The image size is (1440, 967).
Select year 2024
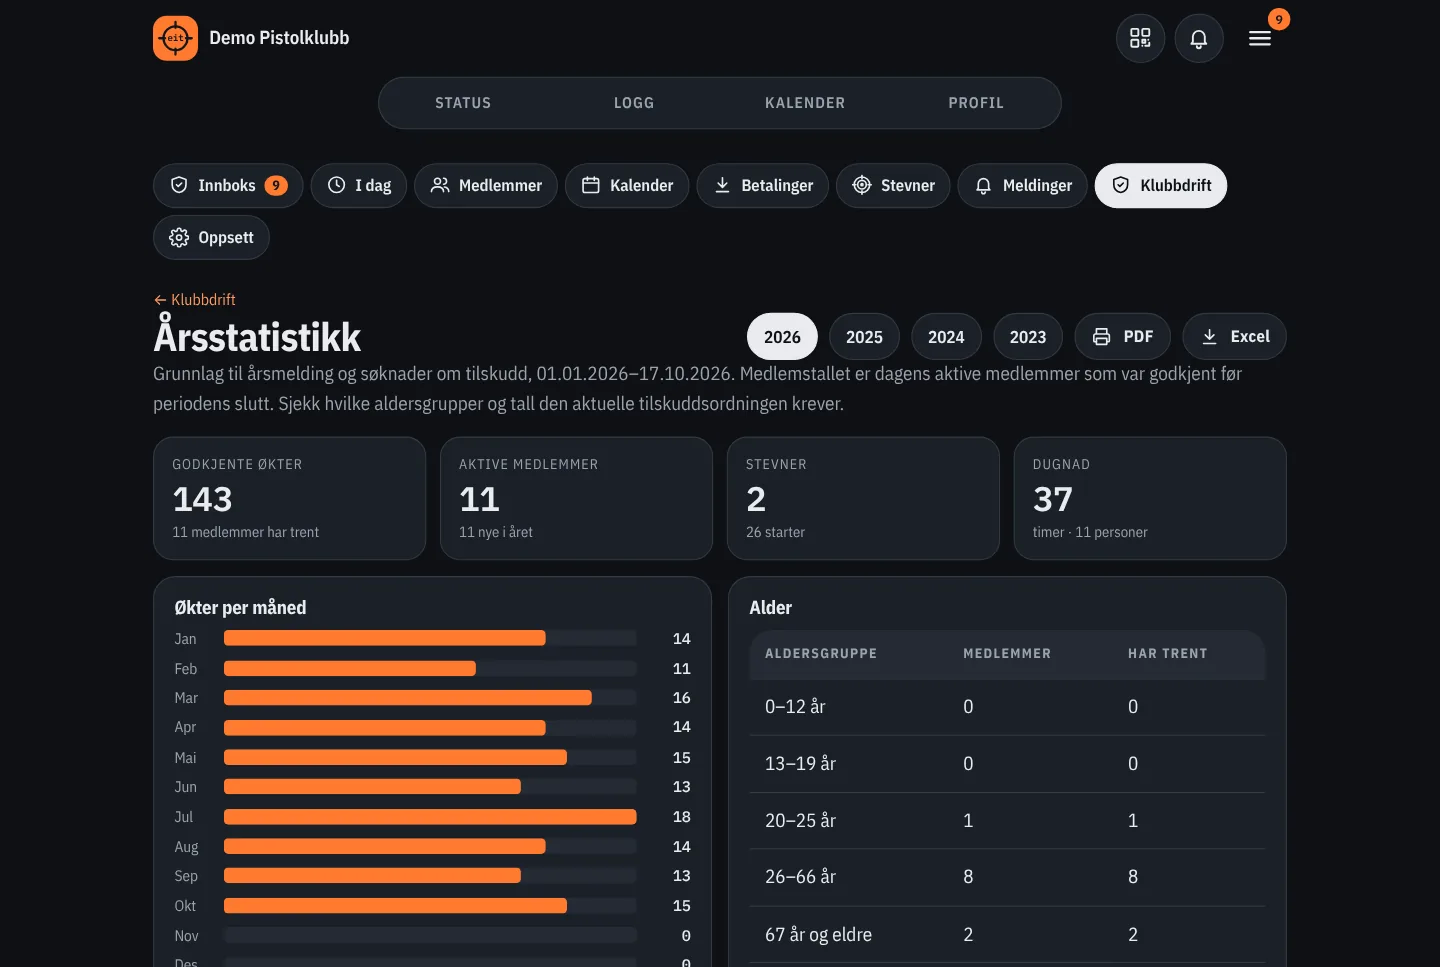(946, 336)
